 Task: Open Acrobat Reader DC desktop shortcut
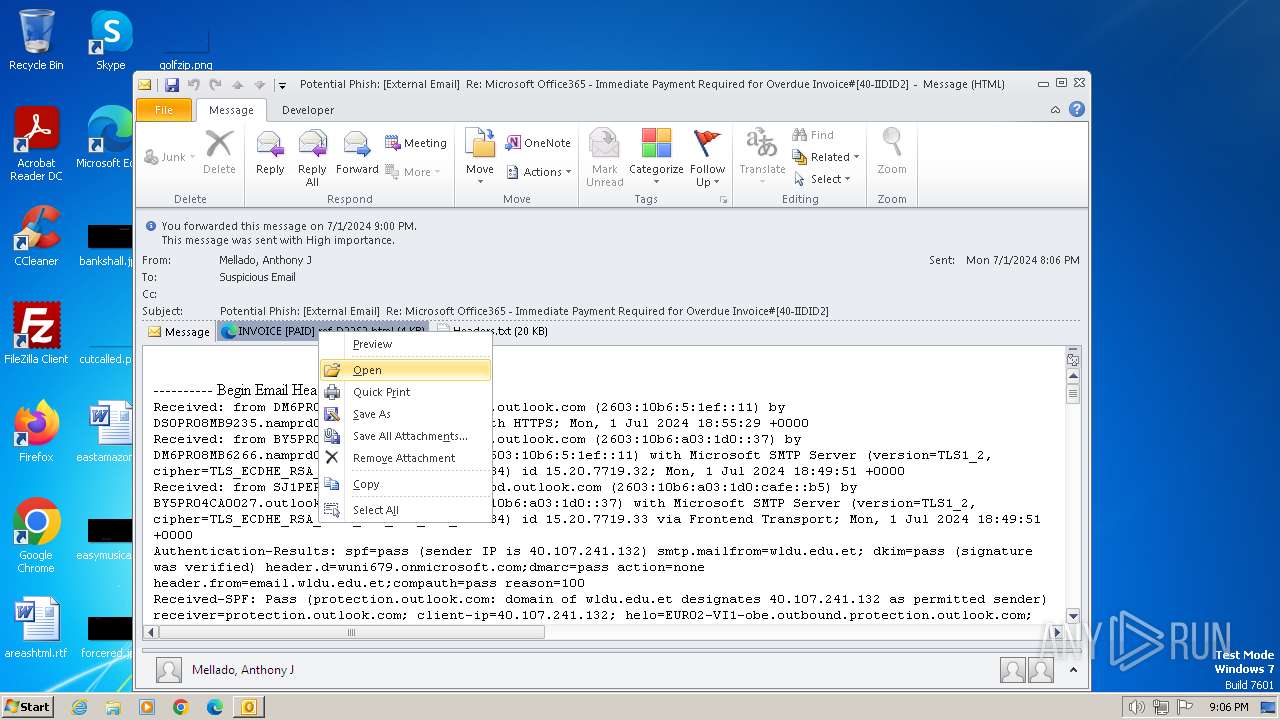pyautogui.click(x=36, y=144)
